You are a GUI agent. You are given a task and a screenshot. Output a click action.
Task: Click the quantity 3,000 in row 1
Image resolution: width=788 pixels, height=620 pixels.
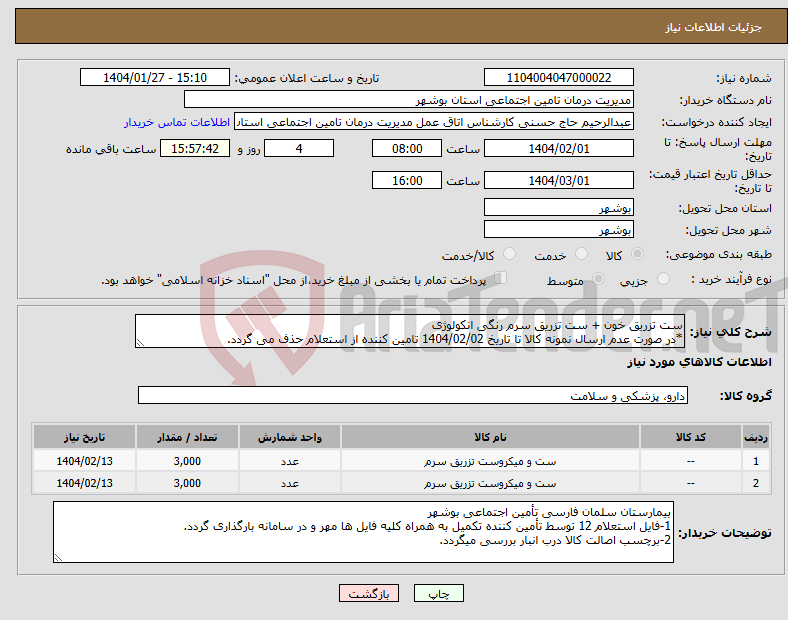click(x=187, y=461)
